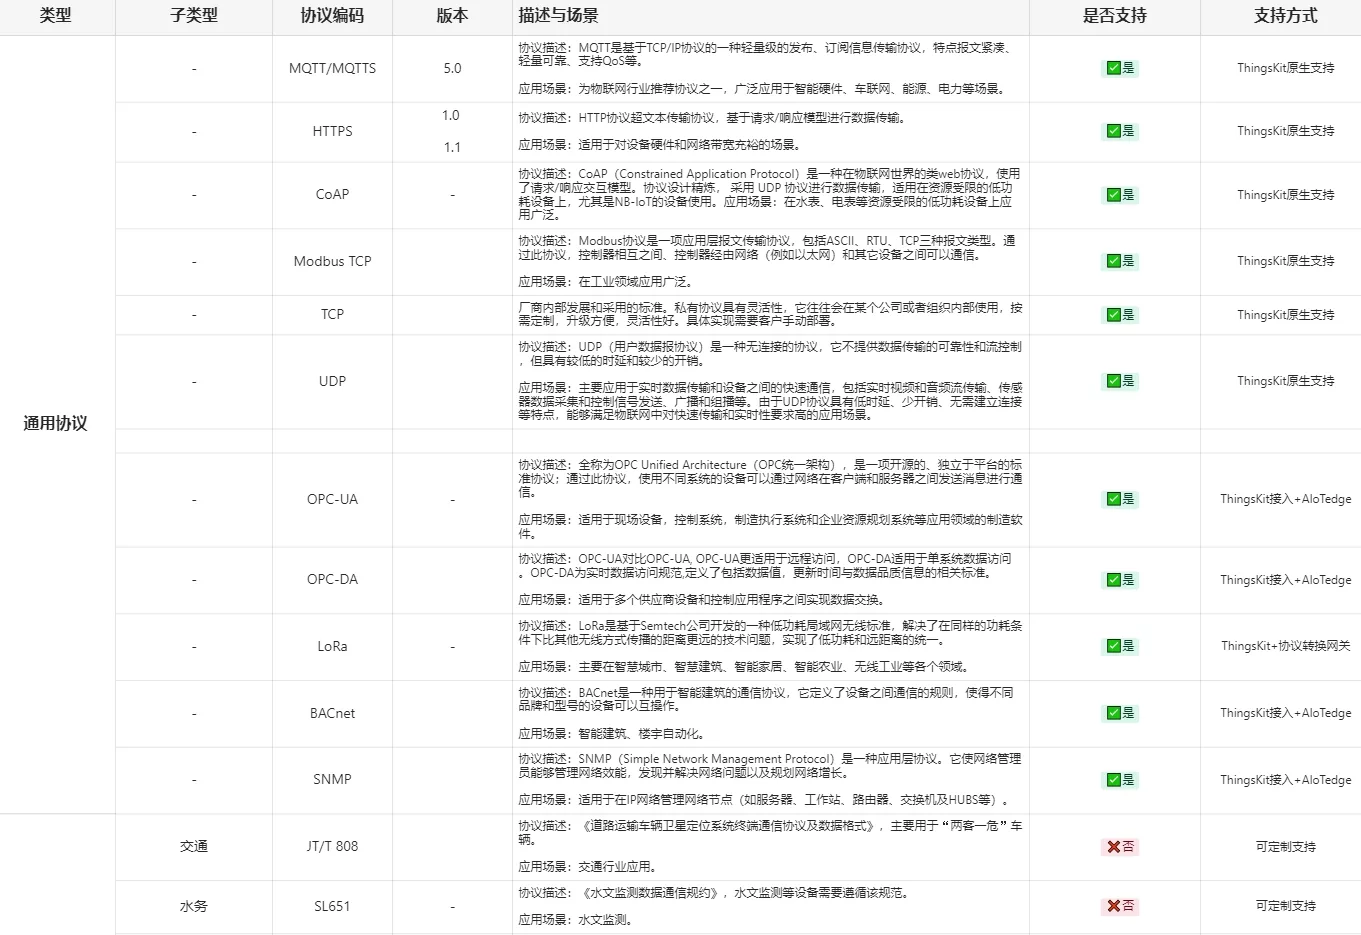Click the green check icon in the UDP row
The width and height of the screenshot is (1361, 935).
tap(1113, 381)
